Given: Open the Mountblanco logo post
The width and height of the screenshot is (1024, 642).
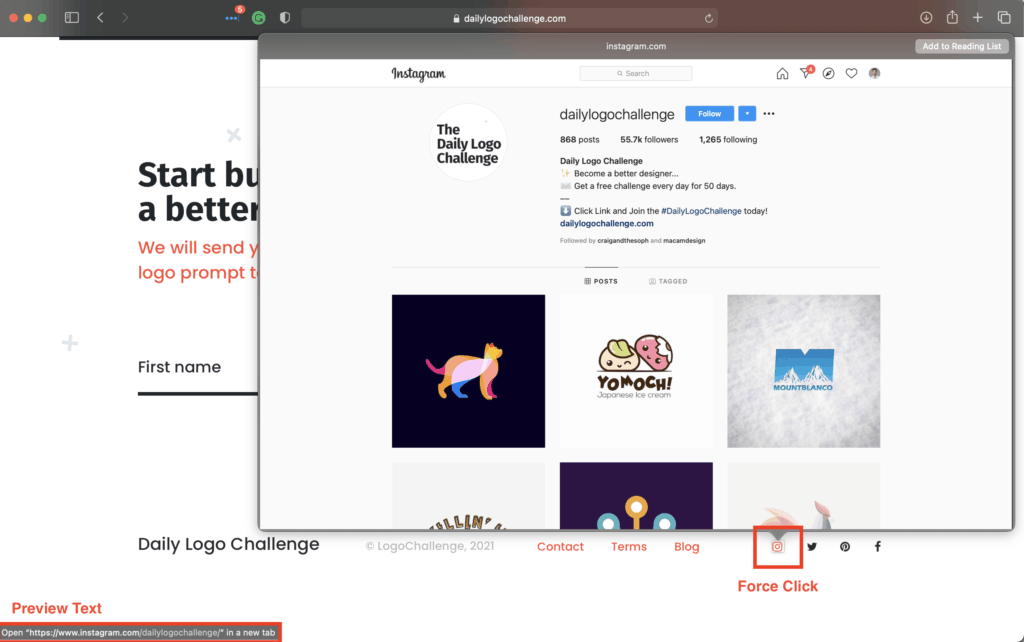Looking at the screenshot, I should 804,371.
